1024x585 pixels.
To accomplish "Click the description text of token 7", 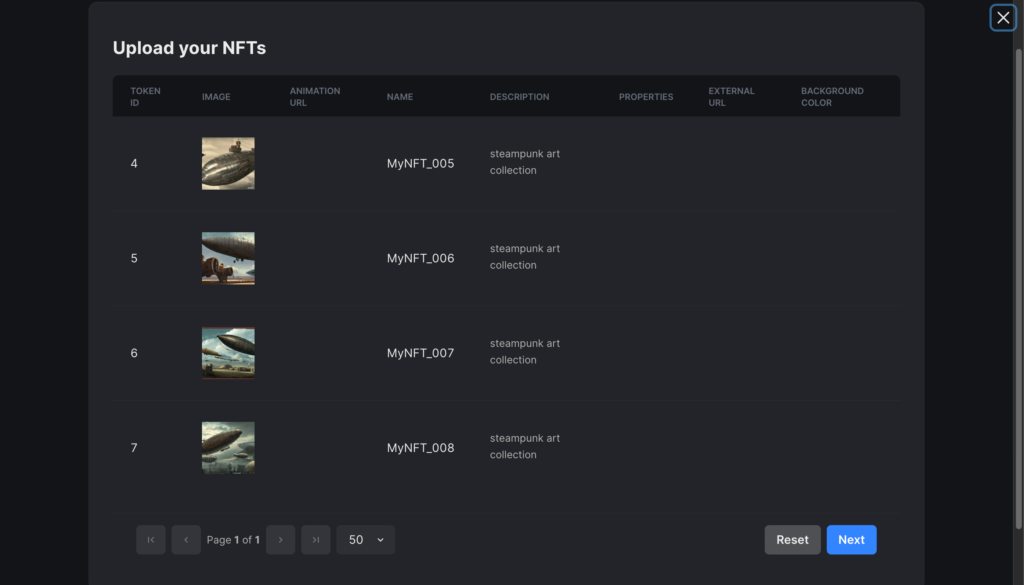I will click(x=525, y=447).
